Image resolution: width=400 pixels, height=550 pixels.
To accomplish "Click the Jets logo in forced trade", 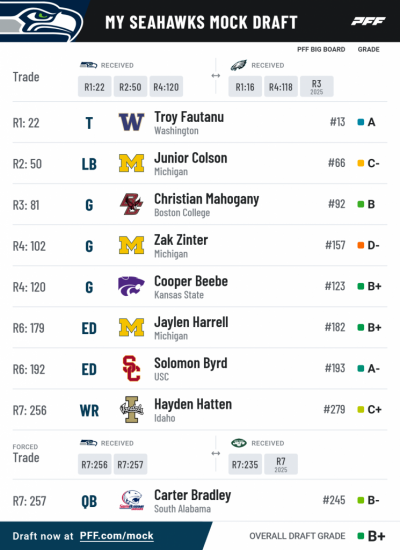I will (239, 443).
